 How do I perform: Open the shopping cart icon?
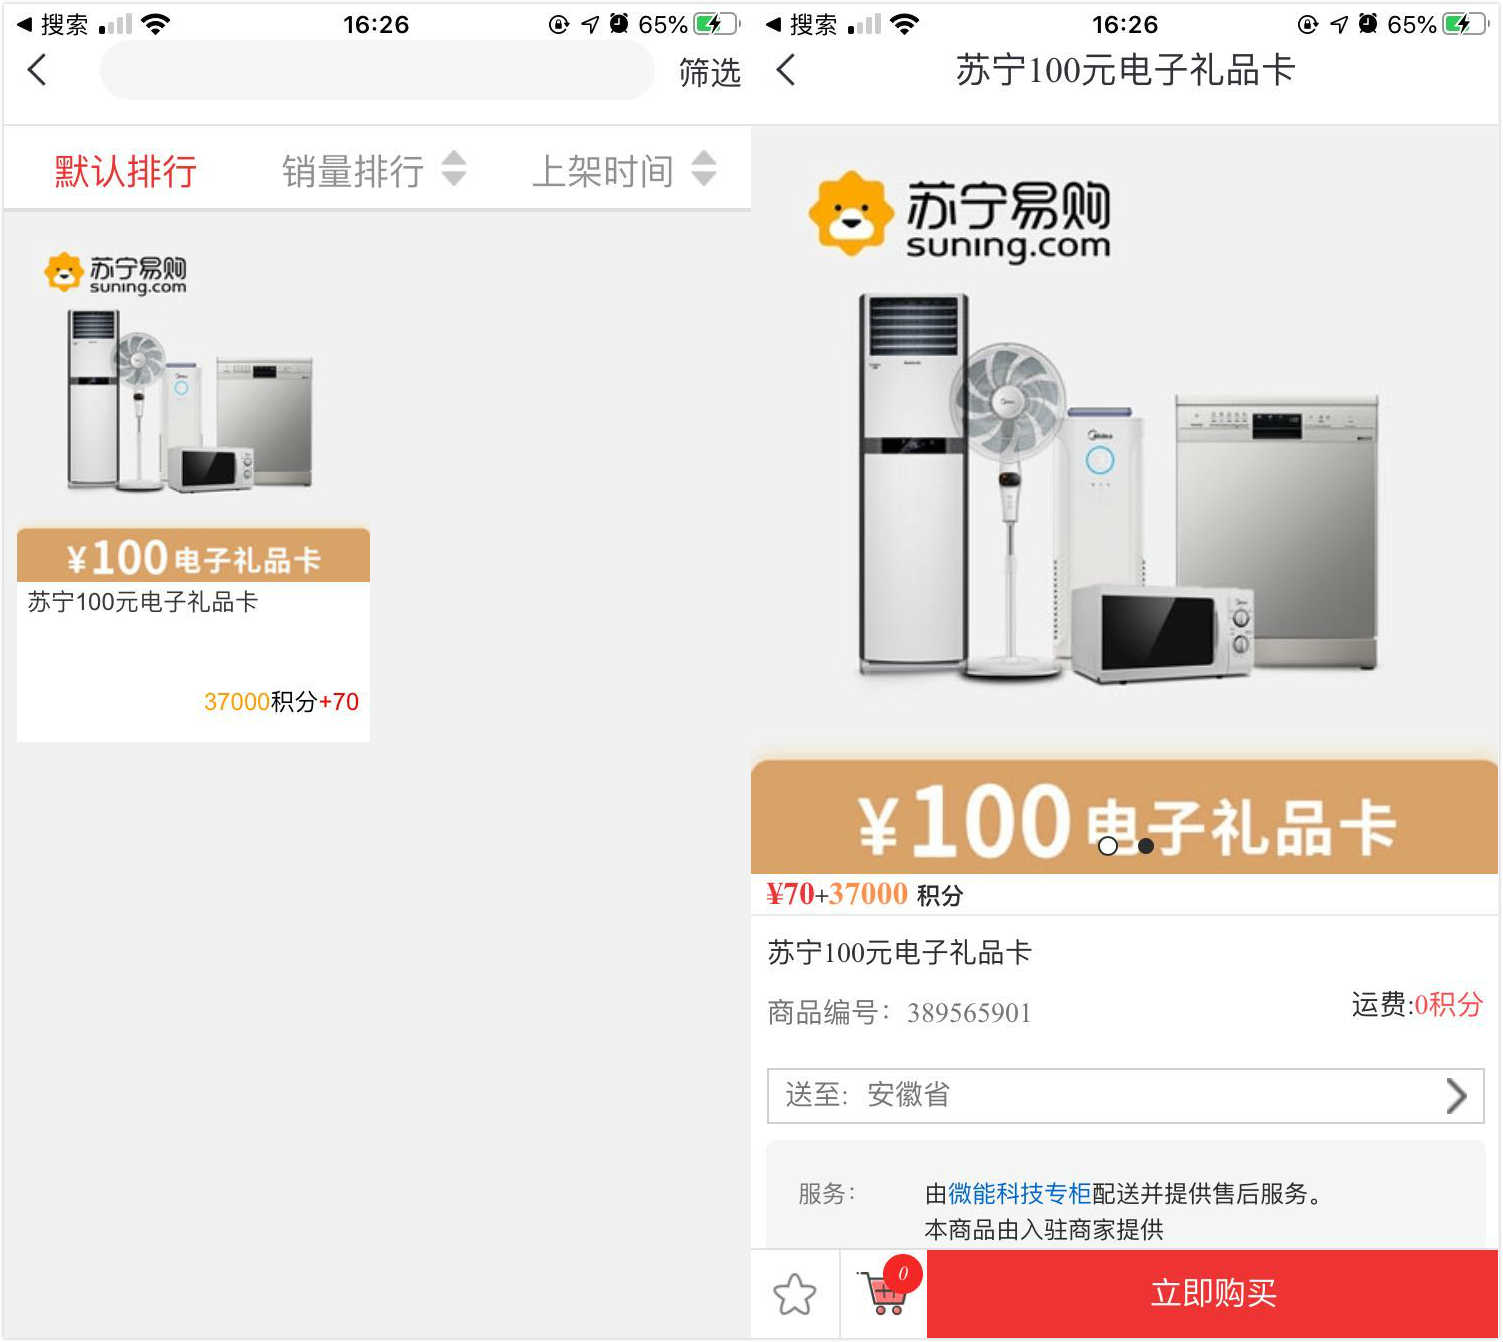pyautogui.click(x=885, y=1295)
